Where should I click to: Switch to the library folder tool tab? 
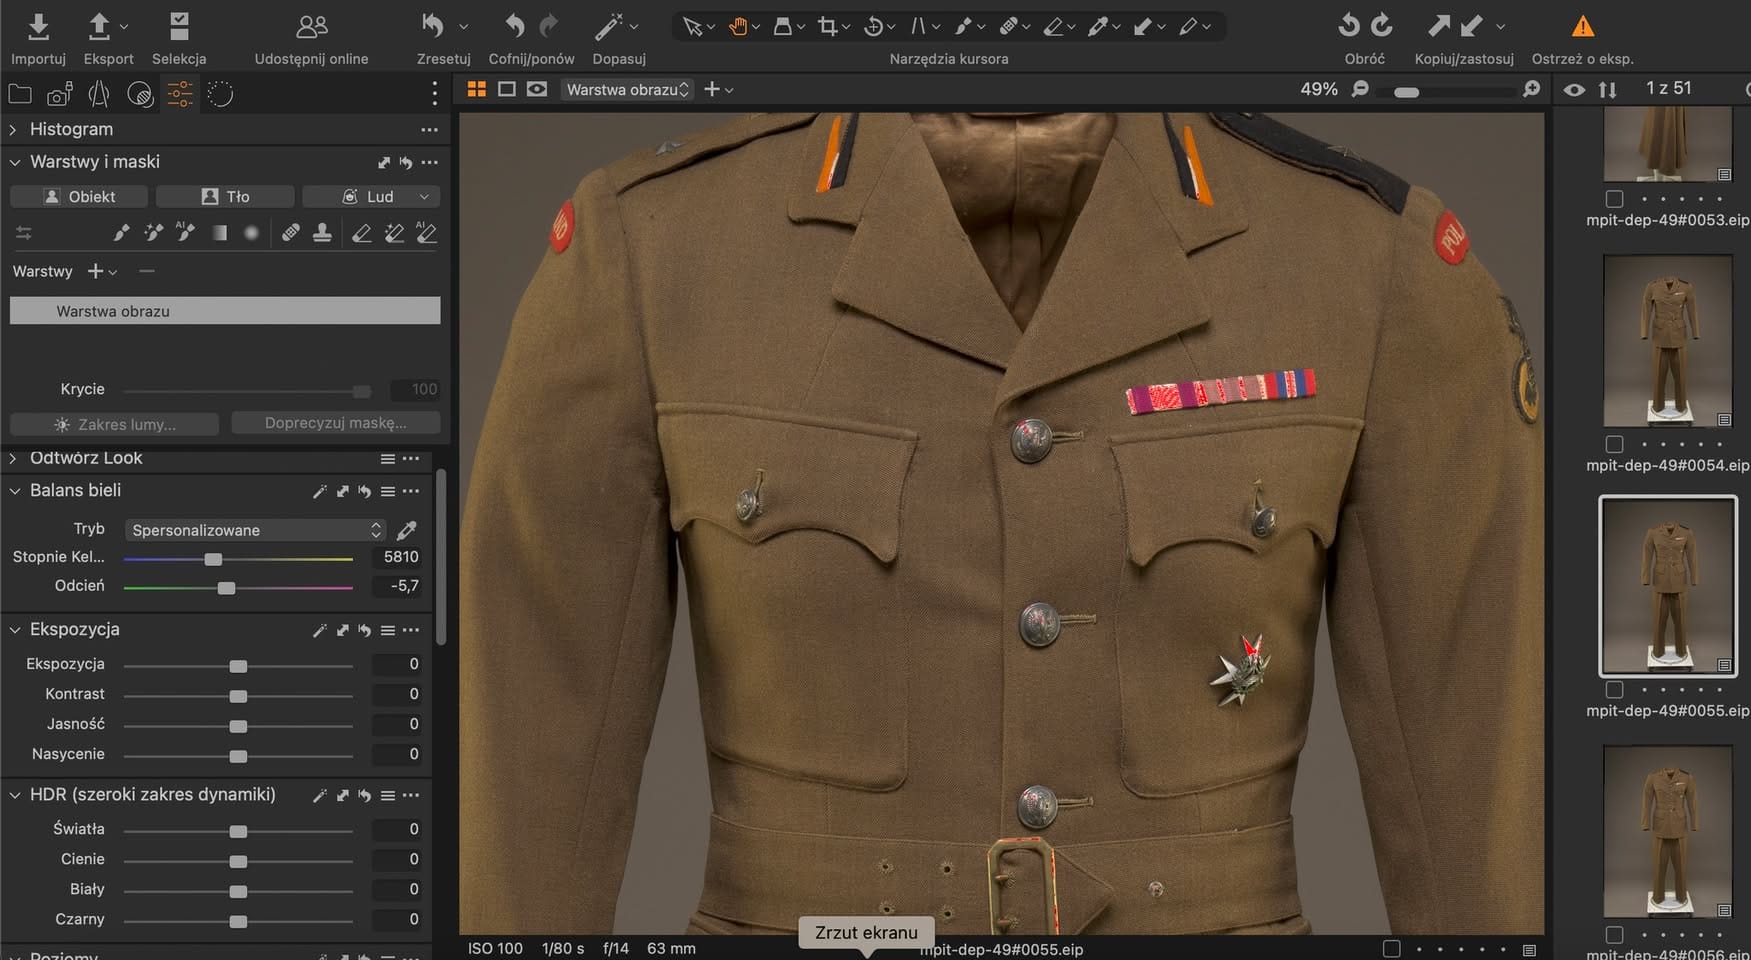pyautogui.click(x=20, y=95)
